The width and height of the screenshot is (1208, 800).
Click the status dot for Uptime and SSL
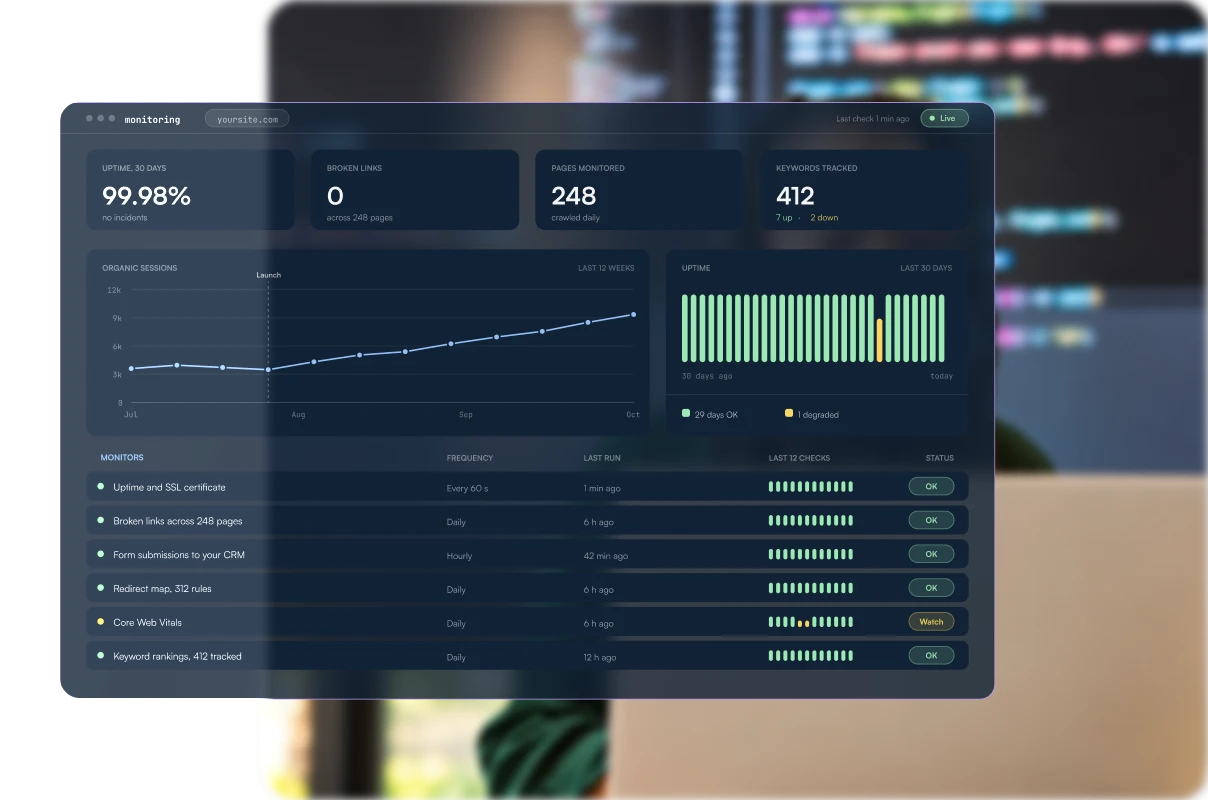pos(100,486)
